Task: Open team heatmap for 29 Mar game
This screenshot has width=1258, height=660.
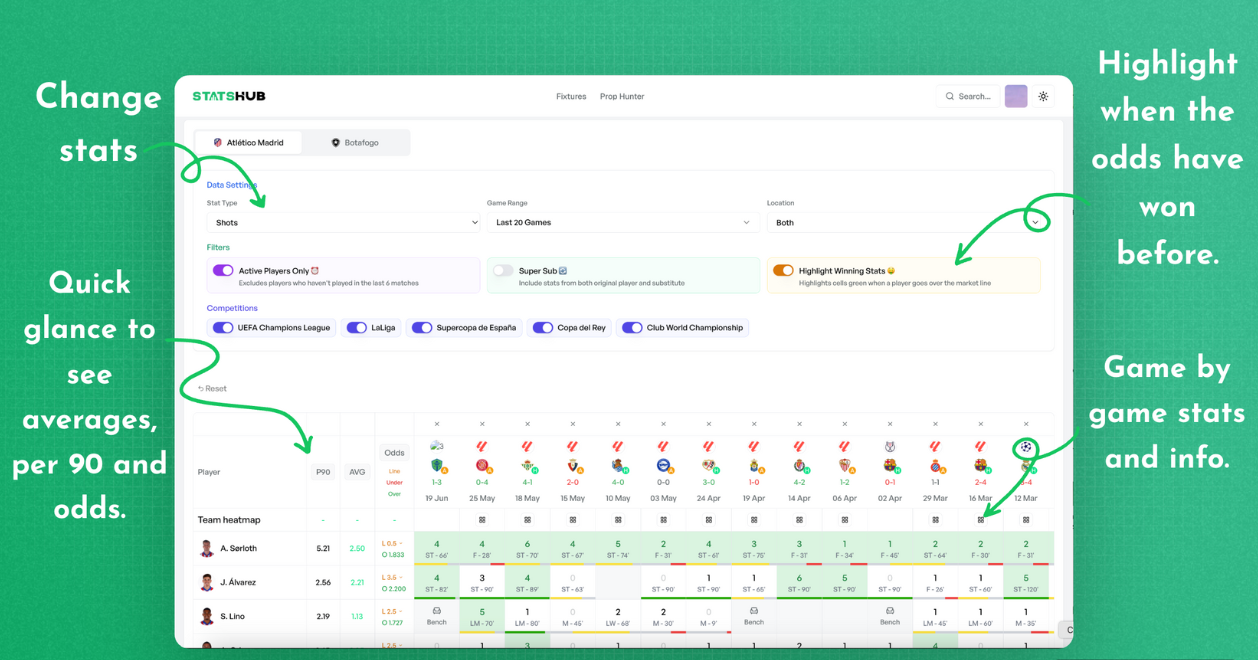Action: pos(935,520)
